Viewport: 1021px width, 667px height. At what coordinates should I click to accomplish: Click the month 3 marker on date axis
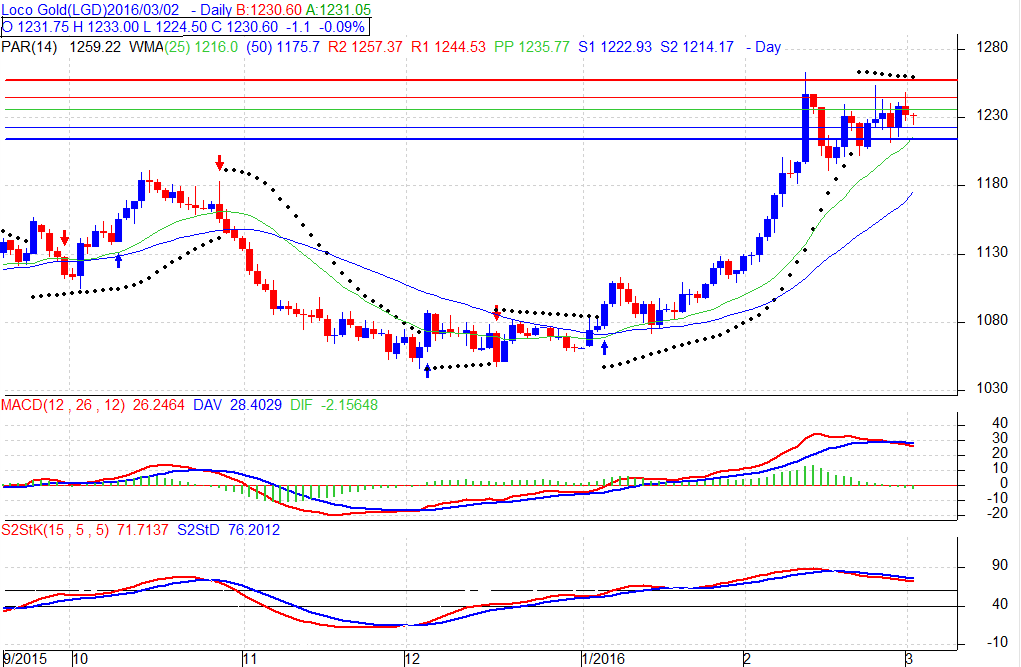908,659
